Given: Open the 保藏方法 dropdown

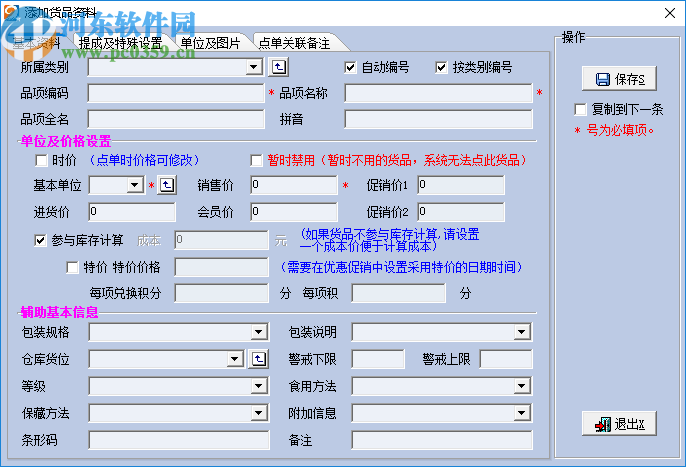Looking at the screenshot, I should pyautogui.click(x=259, y=413).
